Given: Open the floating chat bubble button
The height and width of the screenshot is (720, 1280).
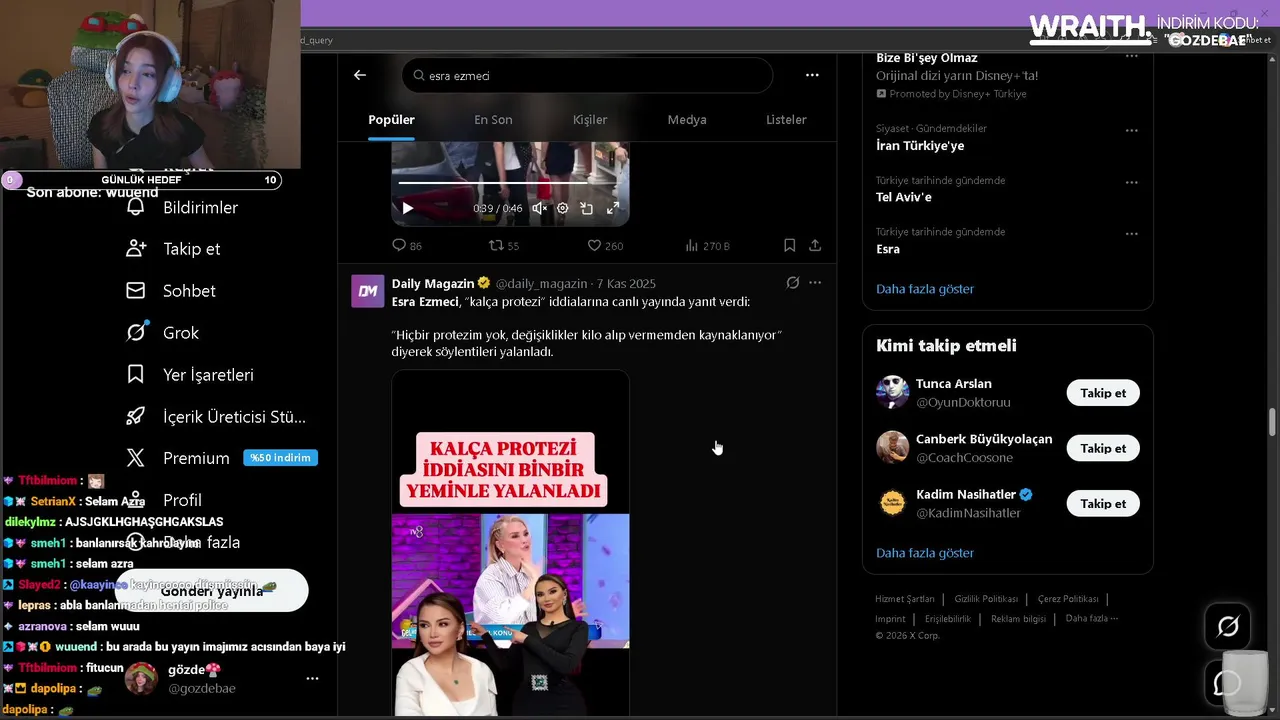Looking at the screenshot, I should (x=1228, y=683).
